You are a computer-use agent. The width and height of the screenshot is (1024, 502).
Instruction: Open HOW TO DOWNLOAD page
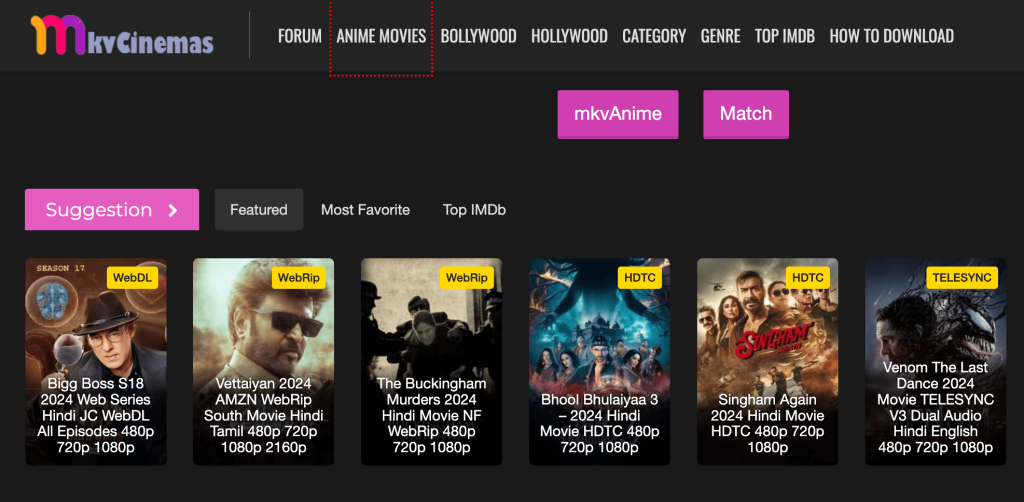(x=891, y=36)
